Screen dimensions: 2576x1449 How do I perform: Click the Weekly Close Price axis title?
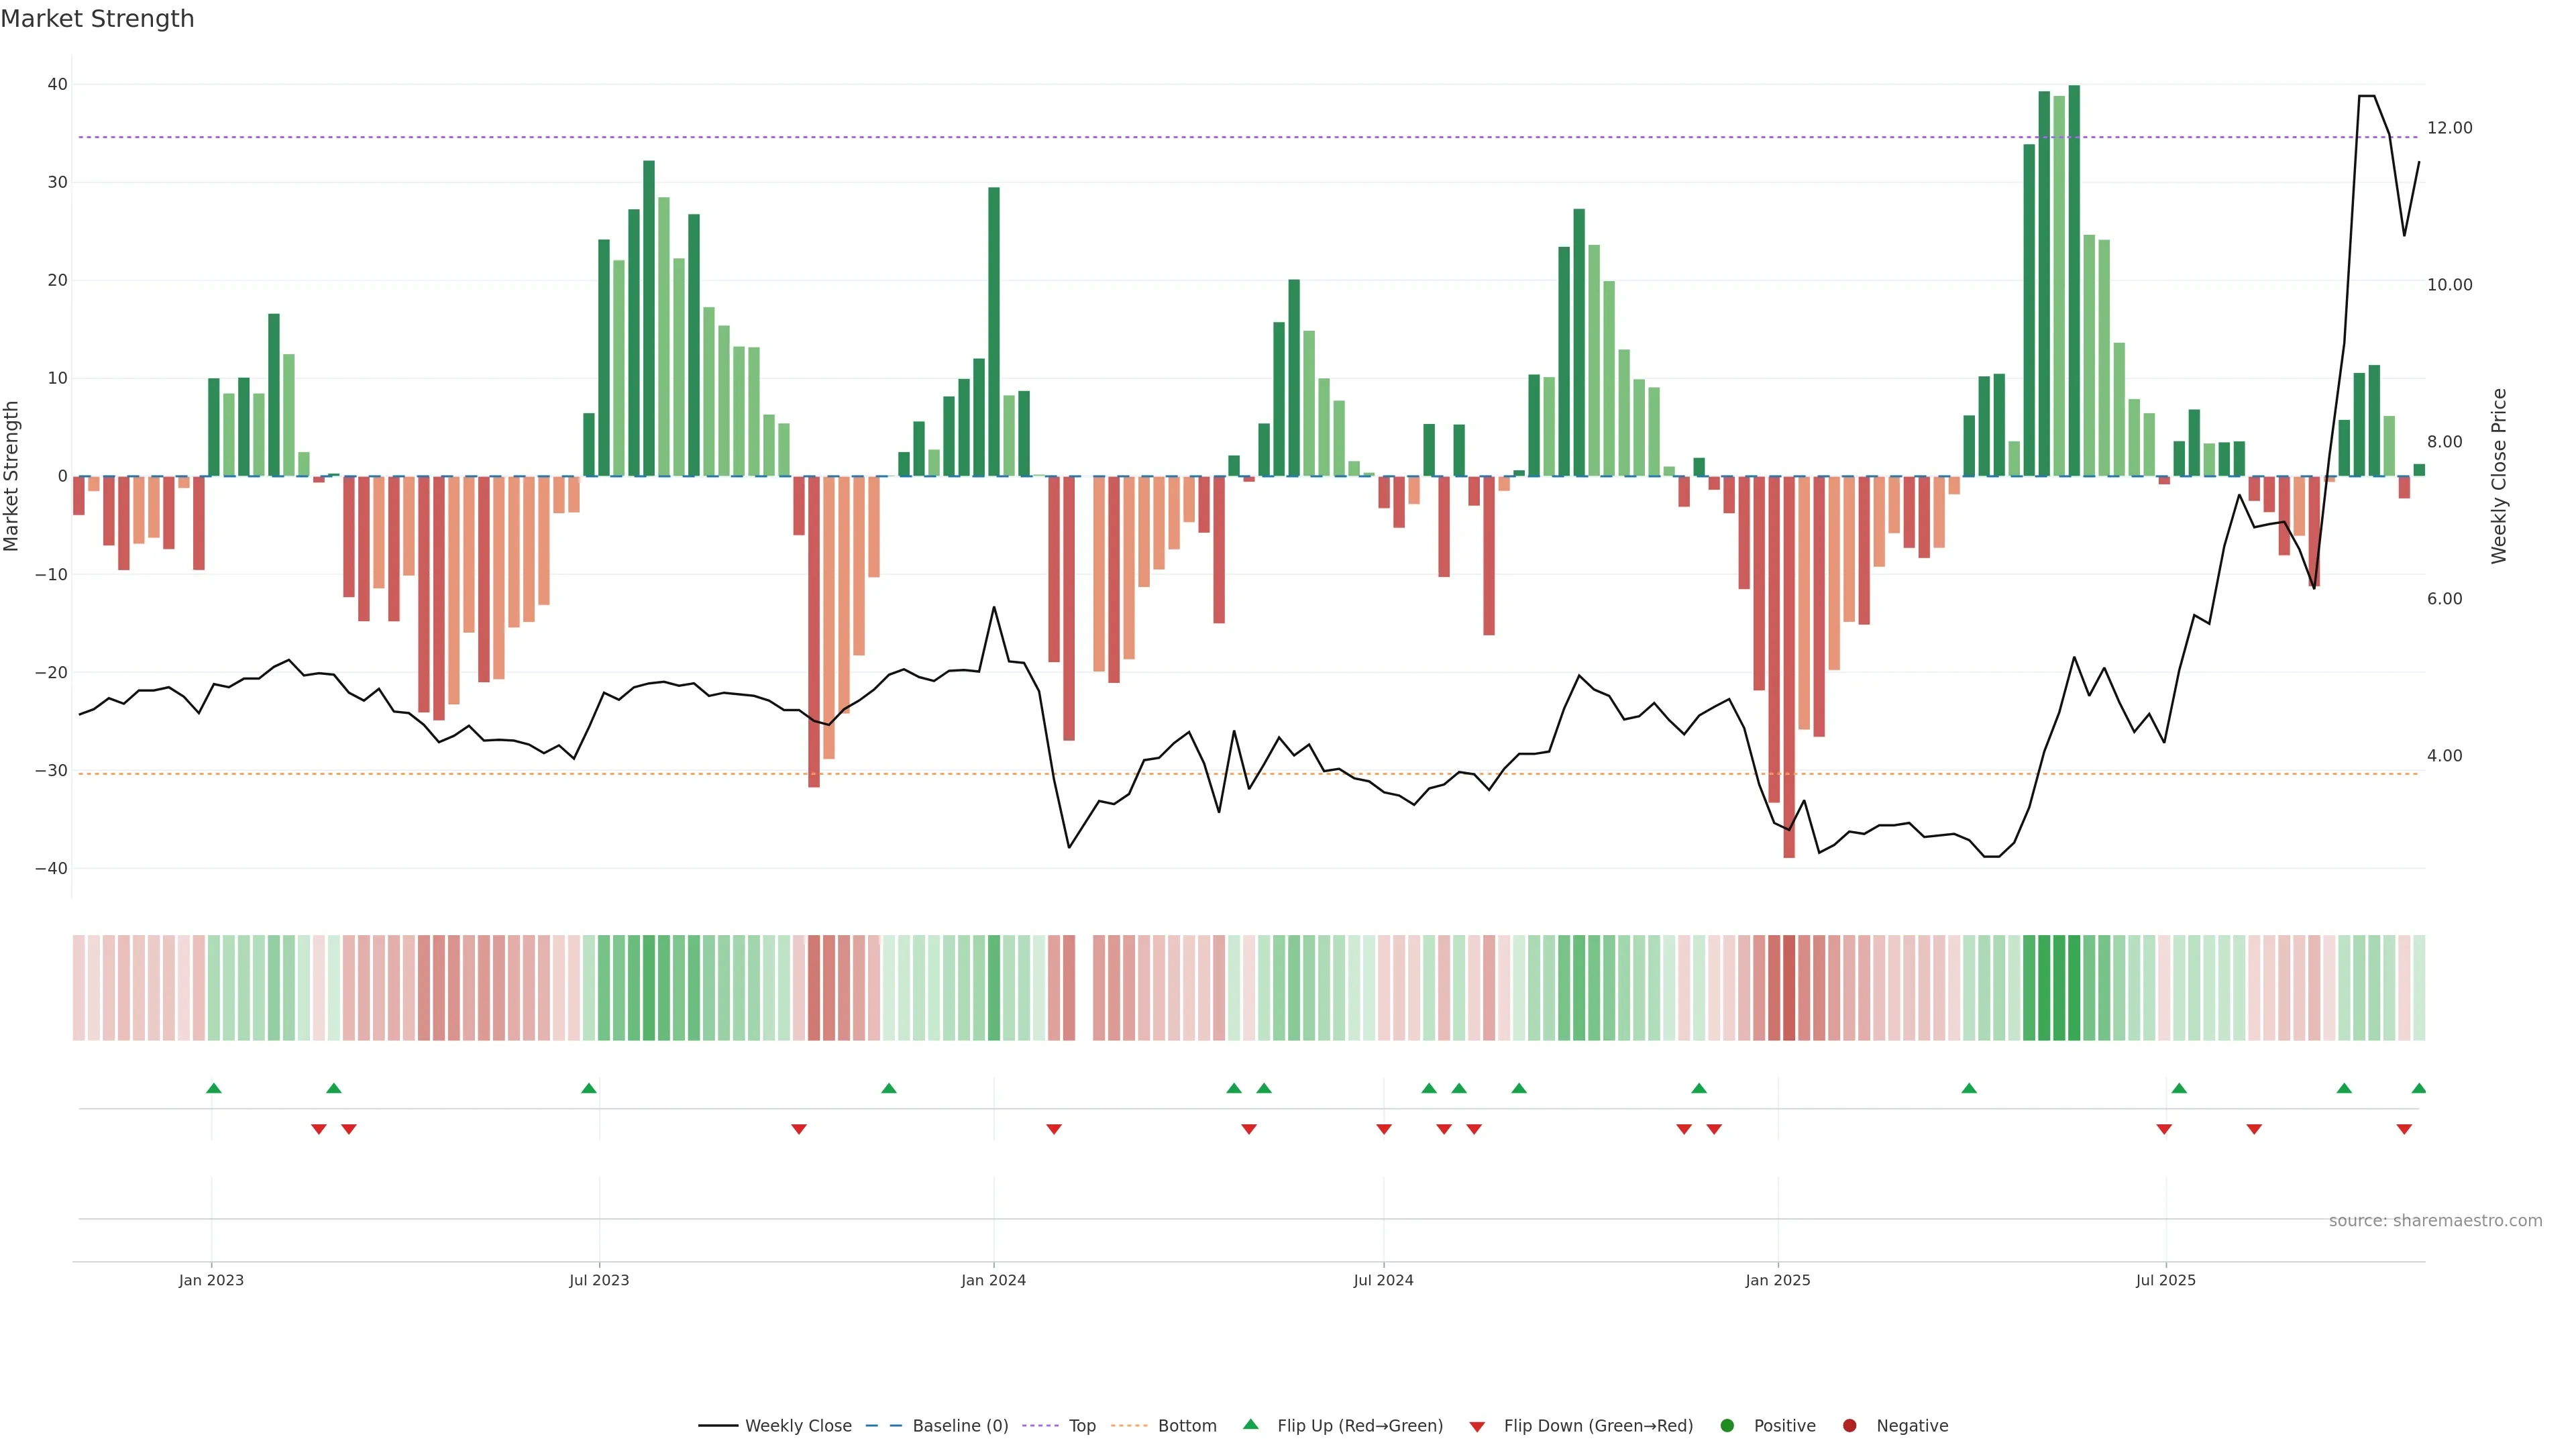[2499, 476]
